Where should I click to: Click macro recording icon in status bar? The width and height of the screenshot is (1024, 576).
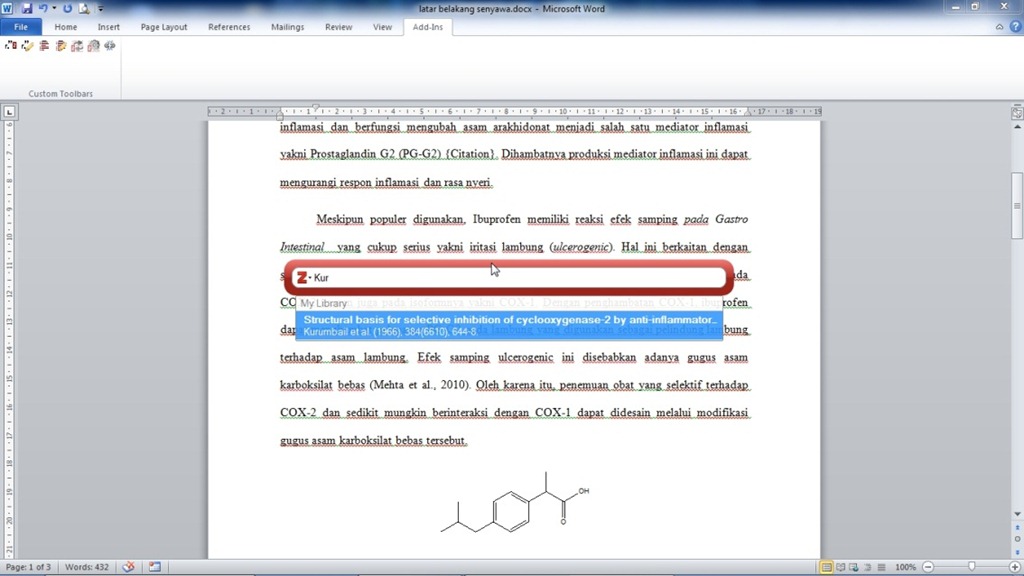(155, 567)
